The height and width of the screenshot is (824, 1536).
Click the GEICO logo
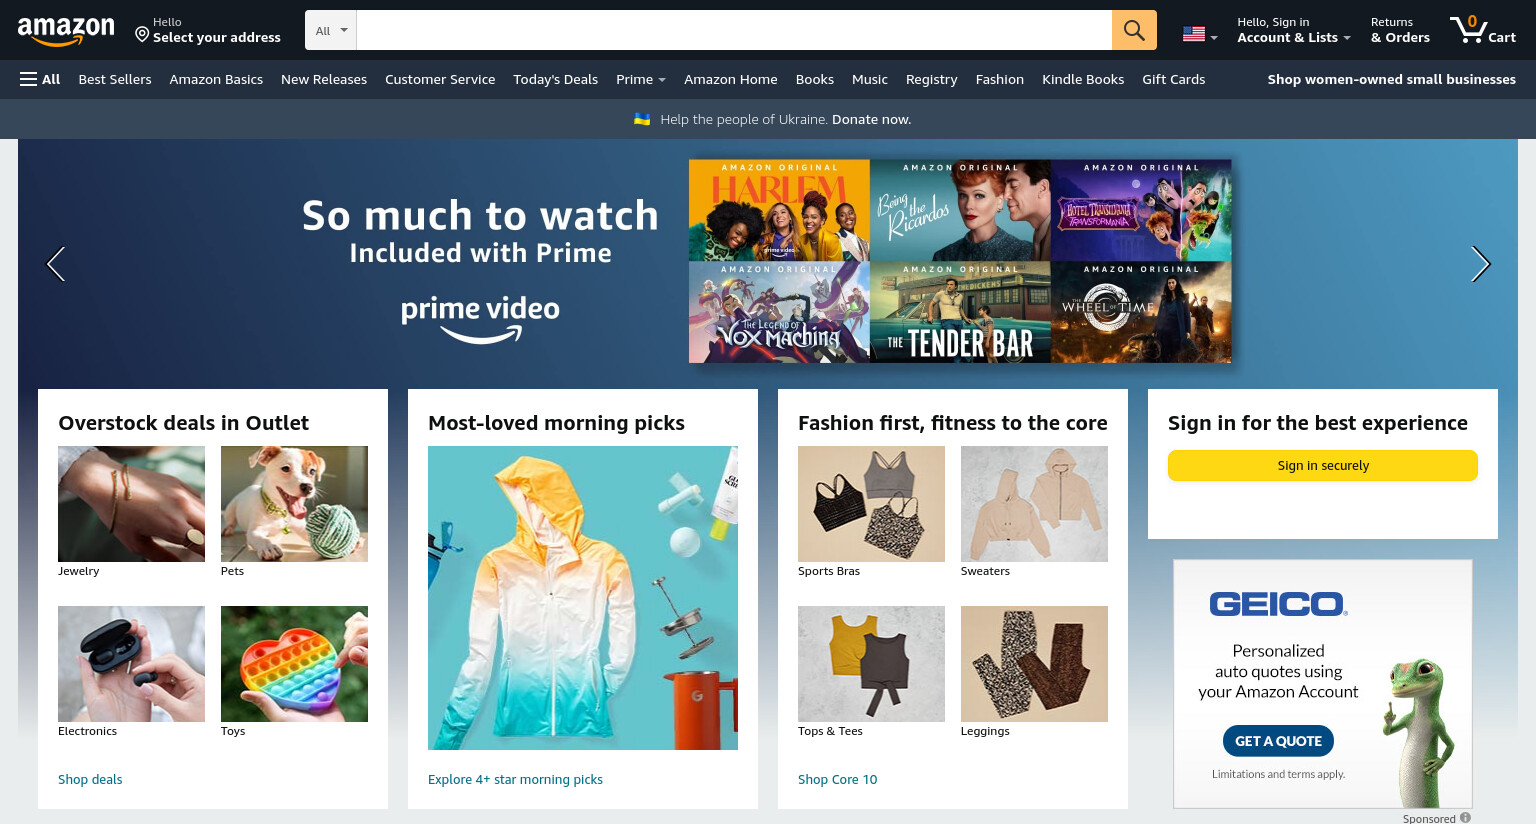point(1278,604)
